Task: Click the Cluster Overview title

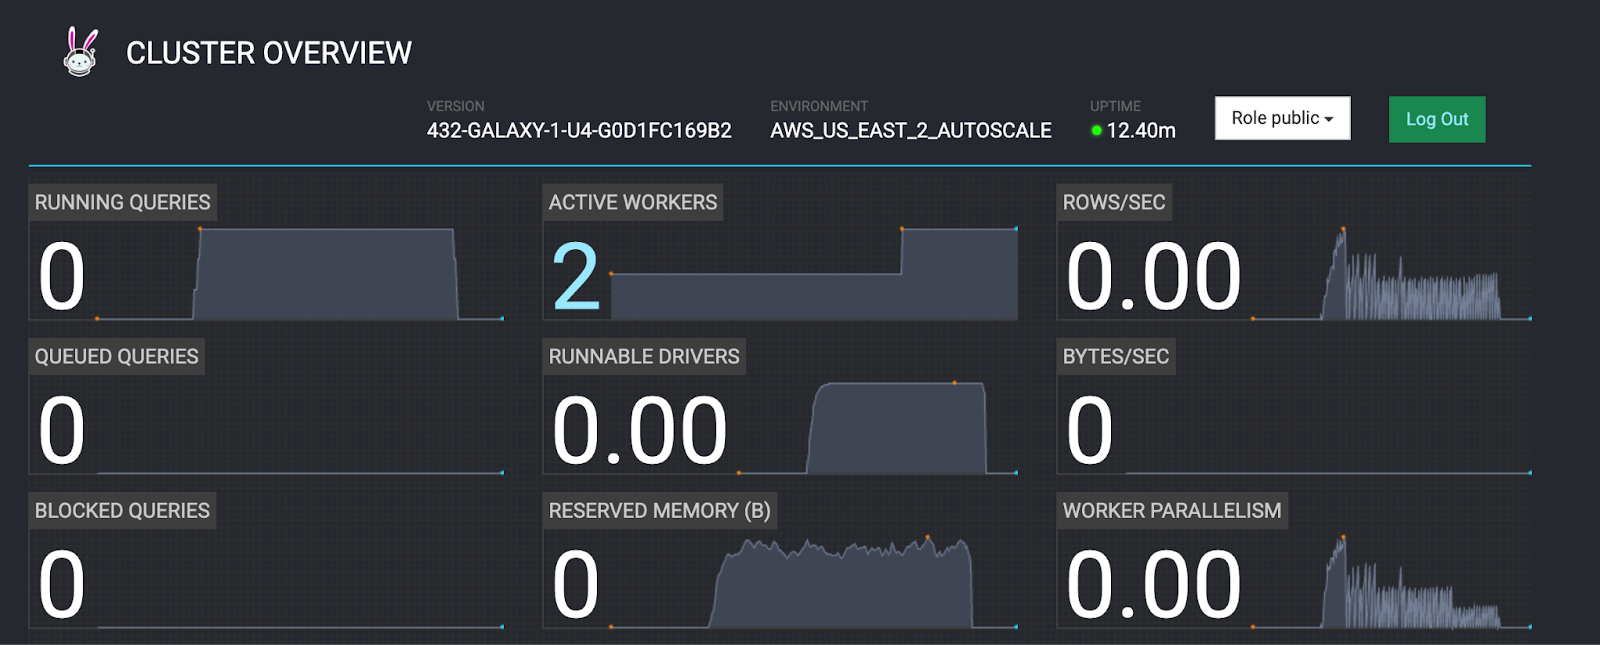Action: pyautogui.click(x=268, y=53)
